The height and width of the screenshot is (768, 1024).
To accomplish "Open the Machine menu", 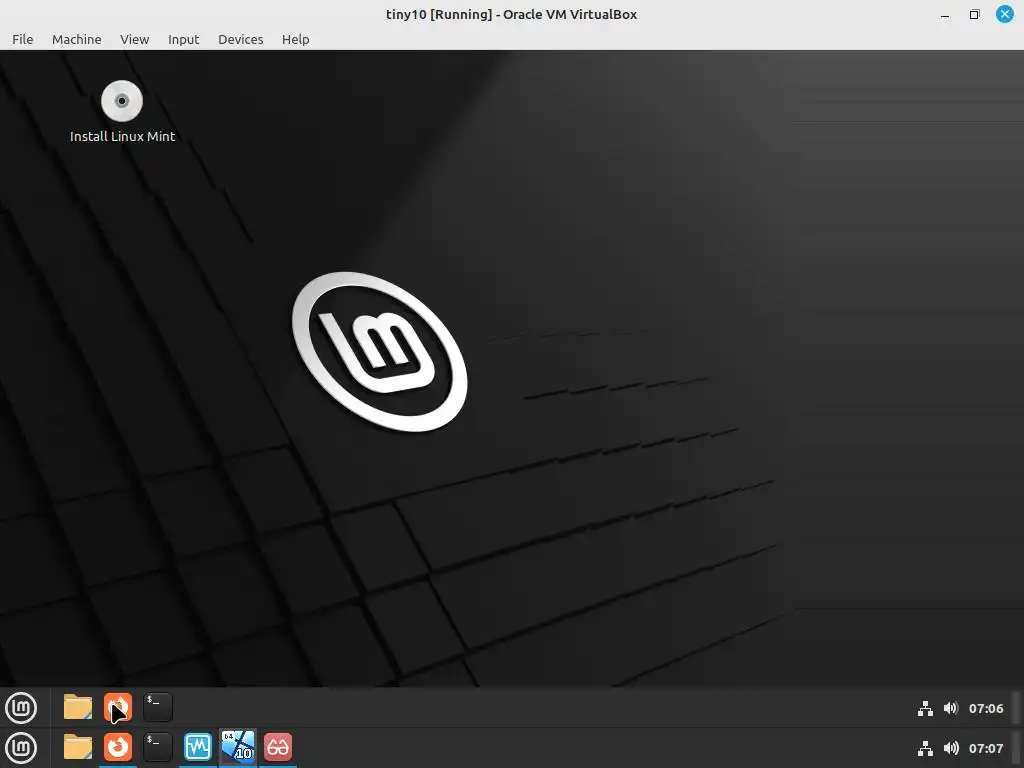I will point(76,39).
